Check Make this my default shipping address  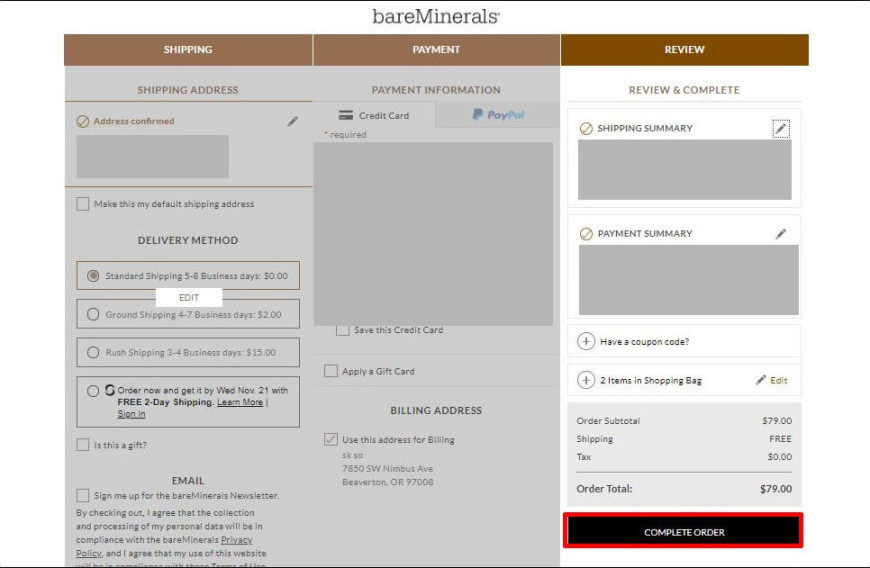83,204
